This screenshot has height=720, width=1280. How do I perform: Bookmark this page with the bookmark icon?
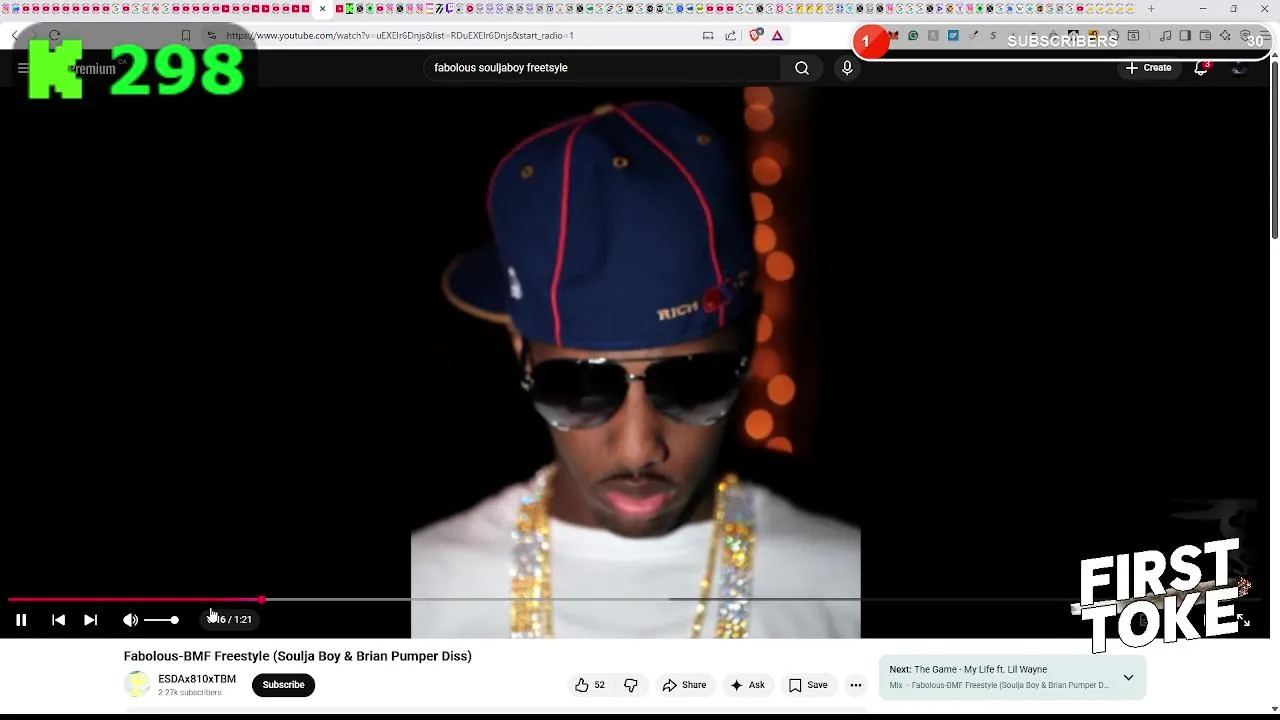186,35
